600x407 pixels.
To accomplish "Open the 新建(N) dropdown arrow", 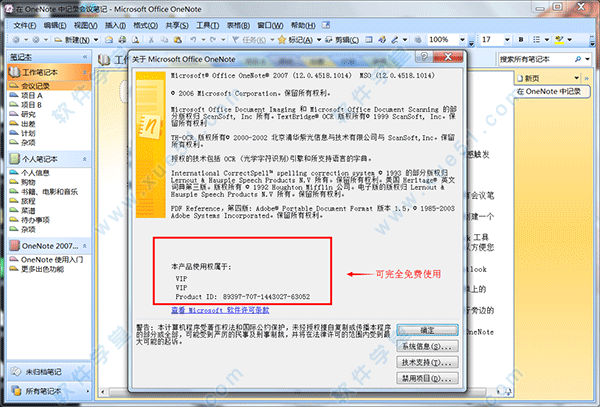I will 96,39.
